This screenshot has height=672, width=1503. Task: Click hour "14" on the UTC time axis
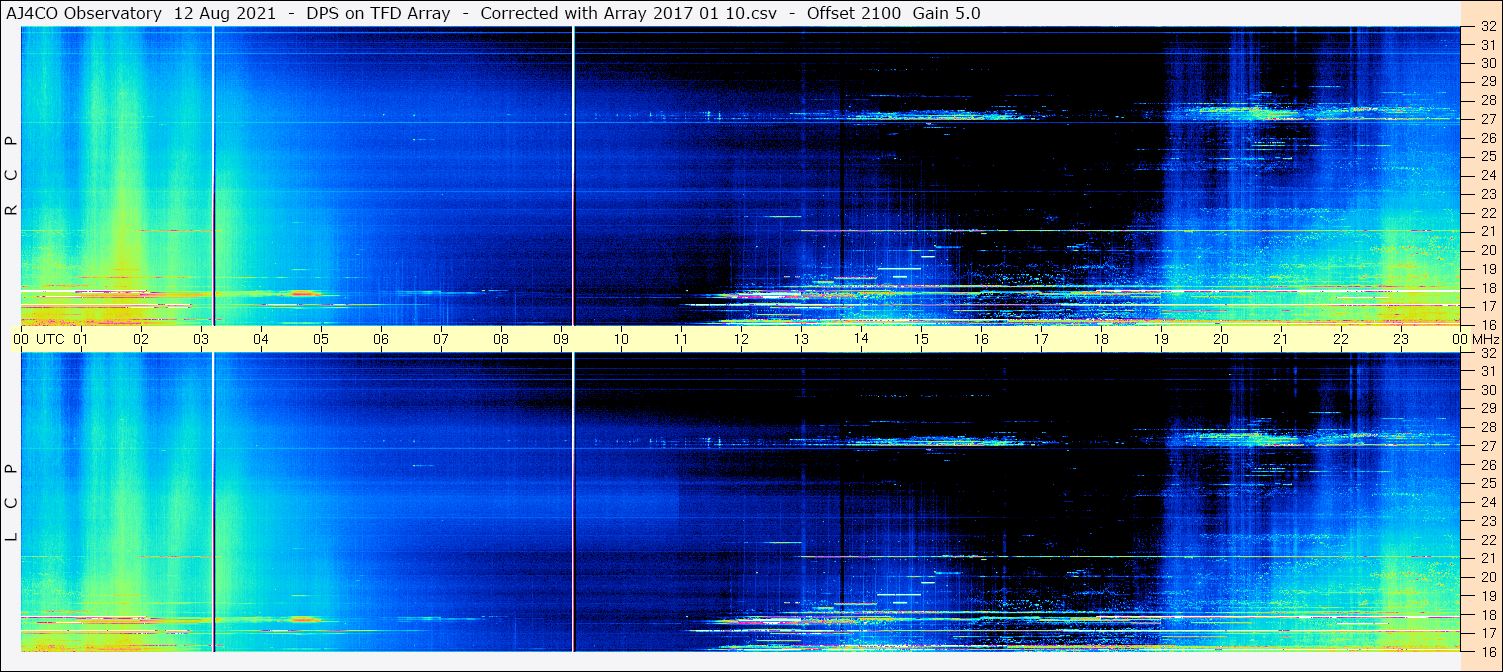click(x=861, y=339)
